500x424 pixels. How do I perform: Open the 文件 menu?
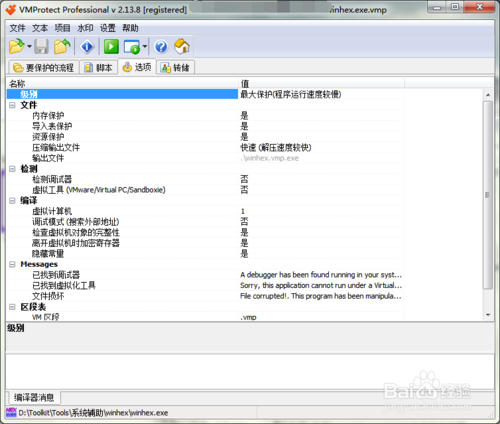point(17,28)
